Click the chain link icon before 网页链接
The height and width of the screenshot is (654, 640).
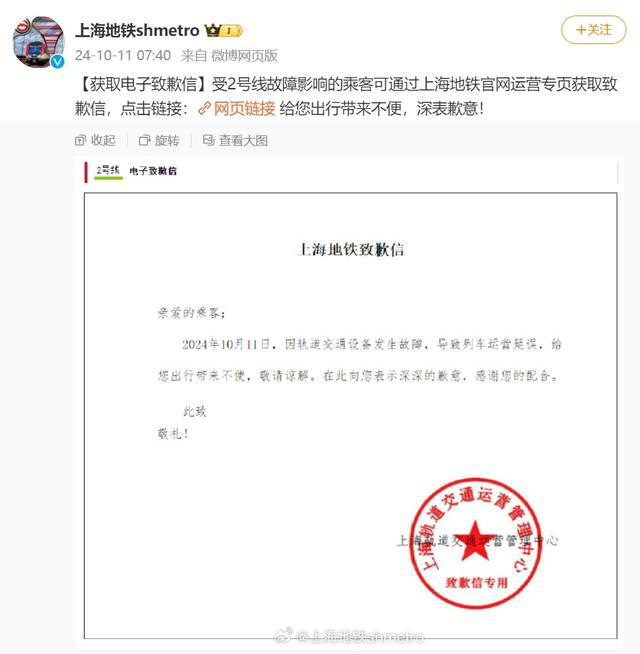pos(204,109)
